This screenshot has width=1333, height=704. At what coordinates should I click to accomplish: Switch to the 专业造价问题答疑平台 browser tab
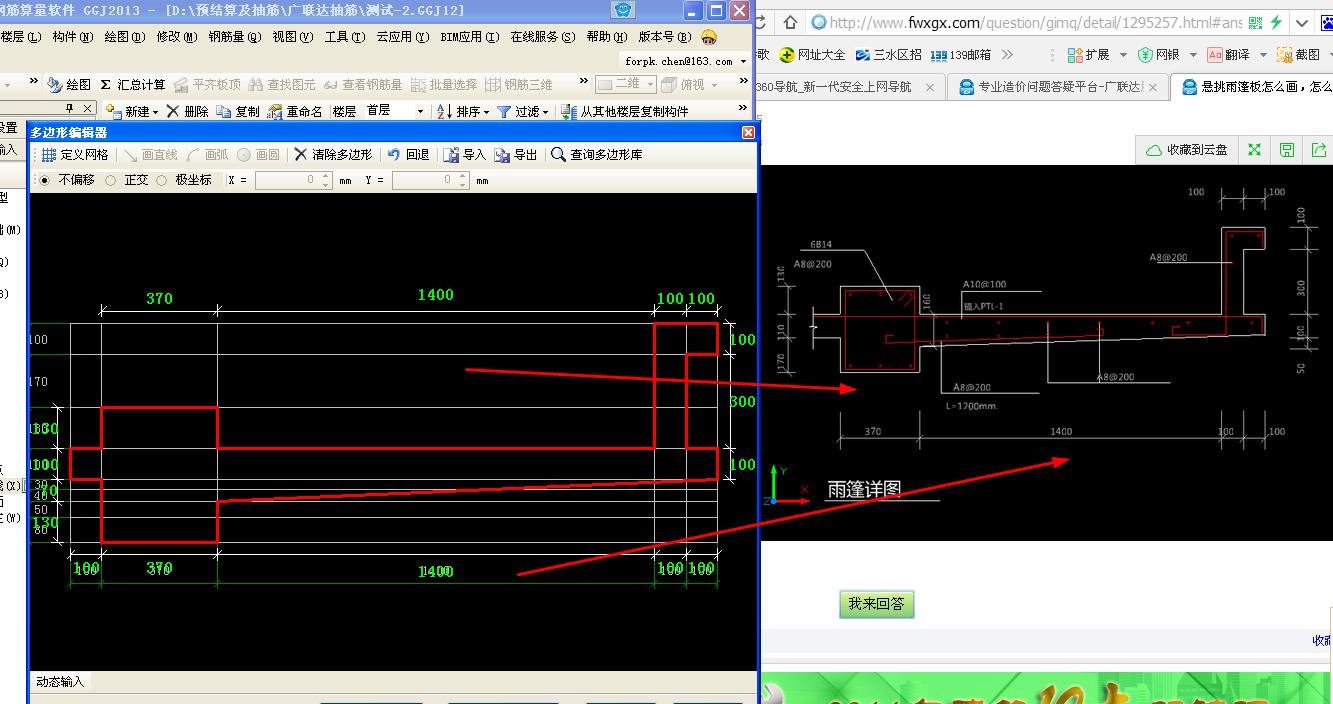click(1050, 87)
